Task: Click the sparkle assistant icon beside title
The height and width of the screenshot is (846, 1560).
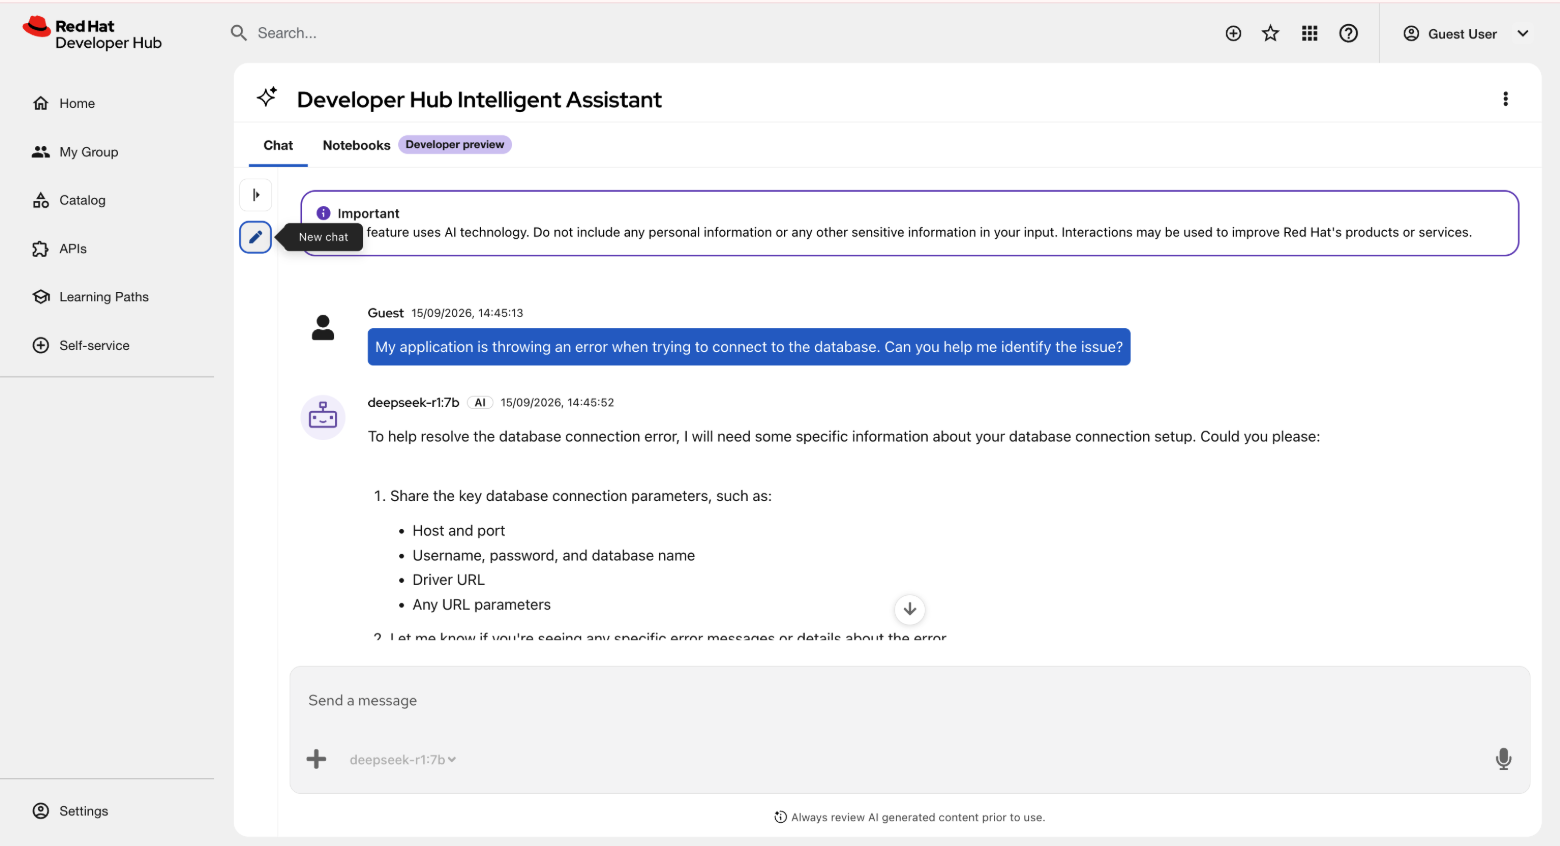Action: point(267,97)
